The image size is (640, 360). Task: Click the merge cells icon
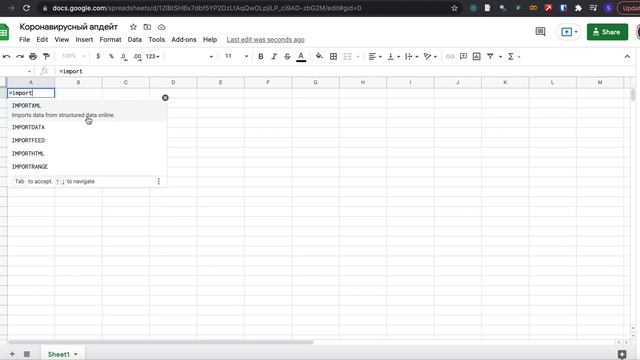347,56
